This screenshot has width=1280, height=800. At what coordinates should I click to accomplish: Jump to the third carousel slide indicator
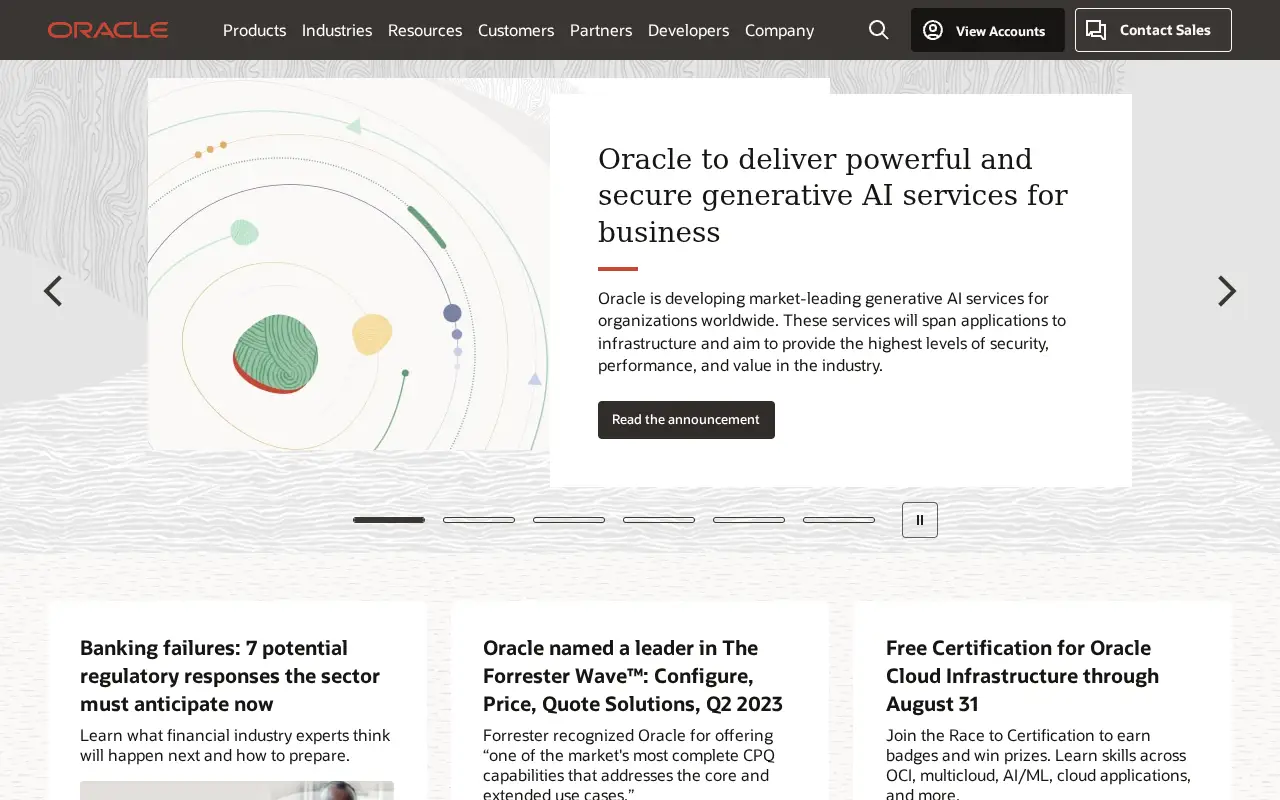[569, 520]
